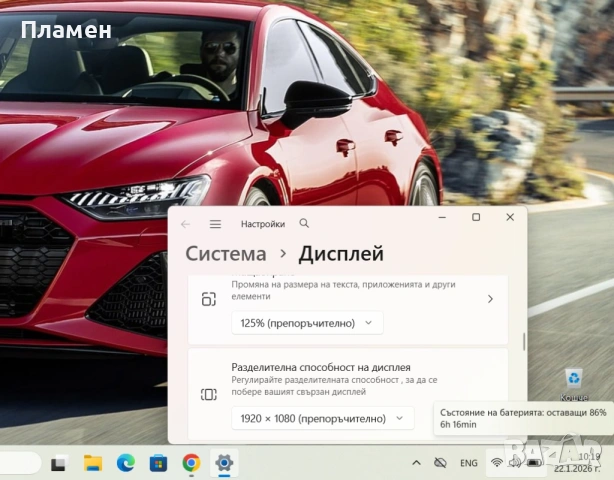Click the taskbar search box
Screen dimensions: 614x480
(20, 463)
